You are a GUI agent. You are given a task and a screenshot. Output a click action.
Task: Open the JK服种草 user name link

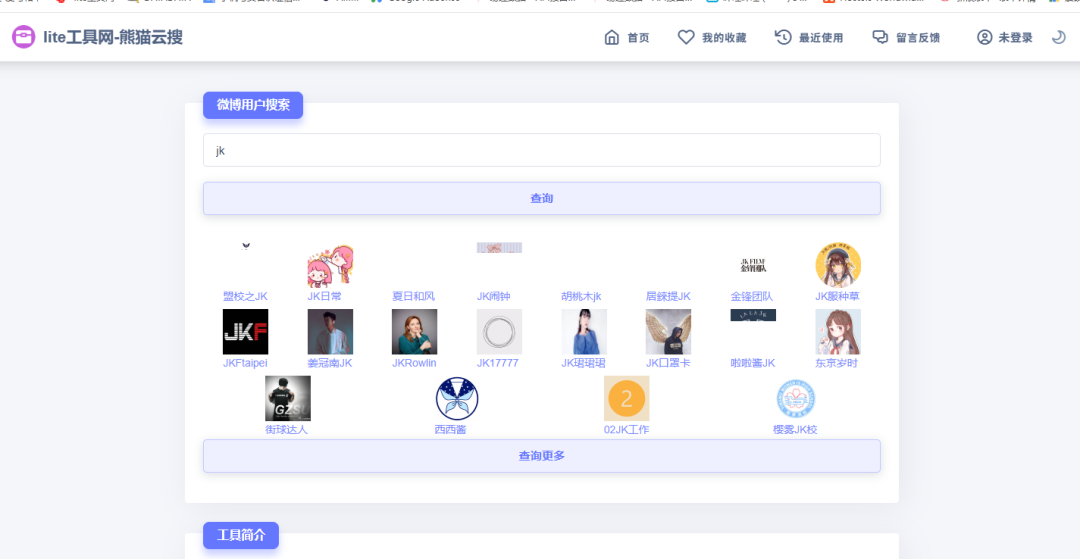point(837,296)
